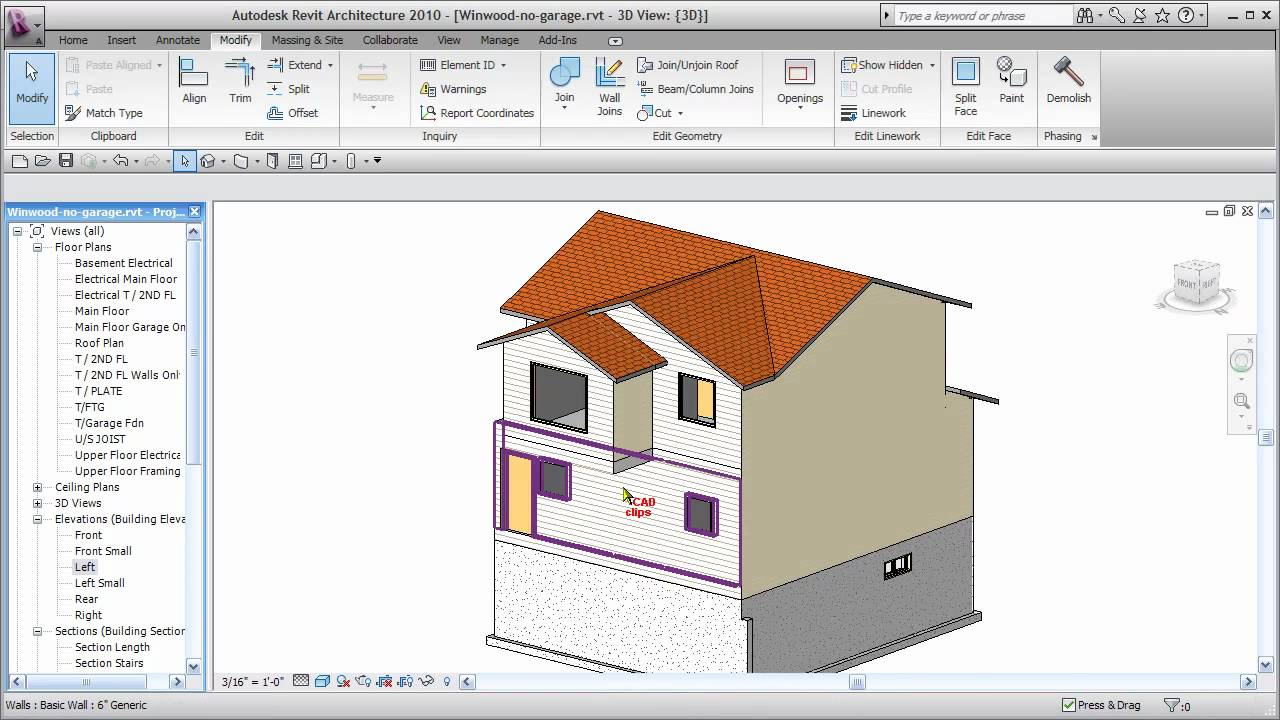
Task: Open the Massing & Site tab
Action: (307, 40)
